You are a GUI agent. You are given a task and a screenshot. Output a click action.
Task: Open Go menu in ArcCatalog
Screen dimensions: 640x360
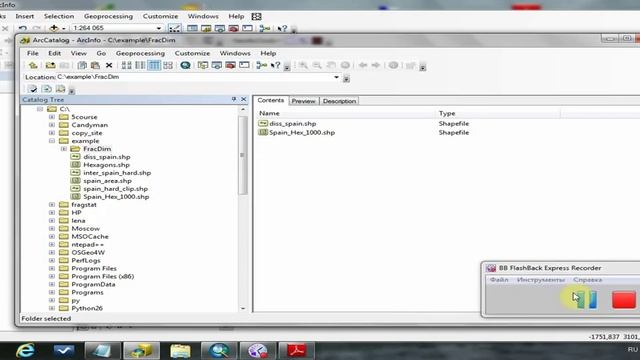pos(101,53)
